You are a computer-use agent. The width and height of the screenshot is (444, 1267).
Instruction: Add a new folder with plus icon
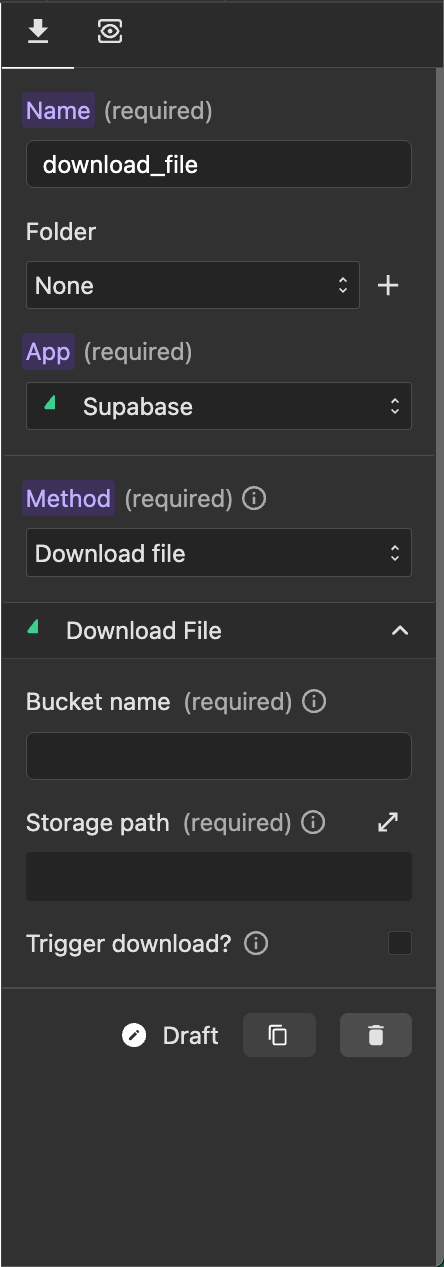pyautogui.click(x=388, y=286)
